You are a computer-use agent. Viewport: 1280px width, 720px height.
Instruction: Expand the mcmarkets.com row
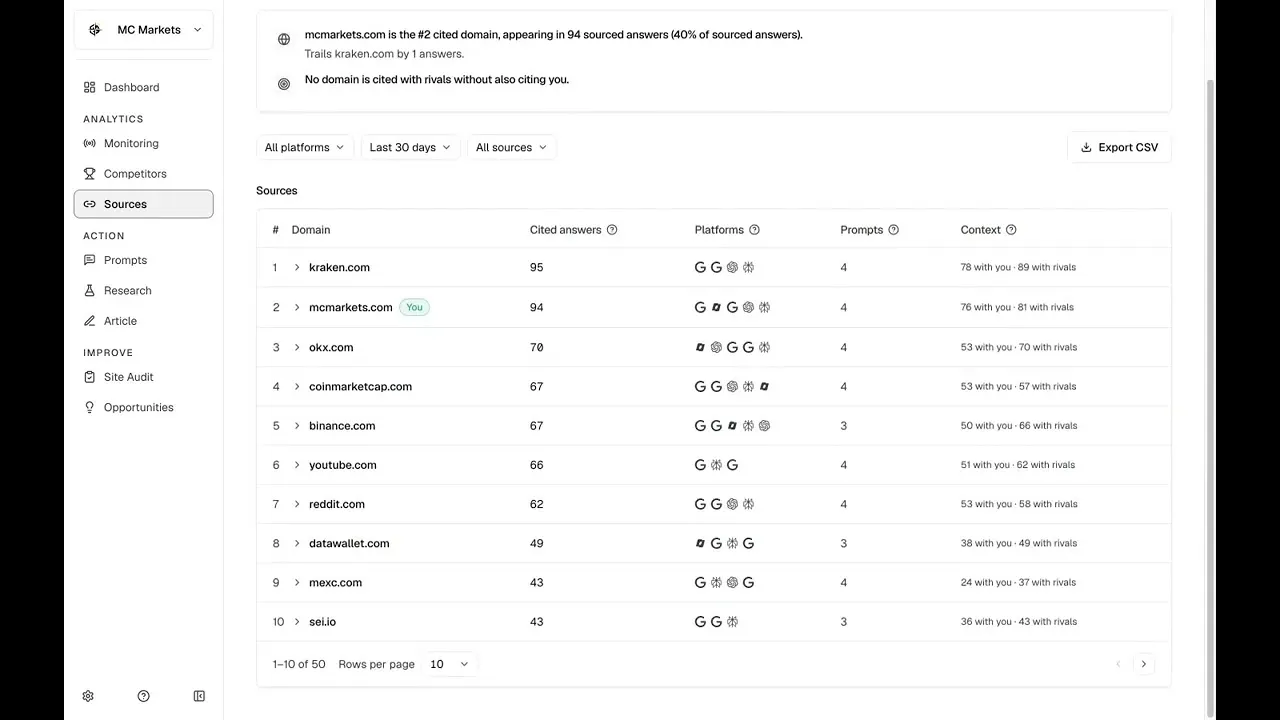pos(297,308)
